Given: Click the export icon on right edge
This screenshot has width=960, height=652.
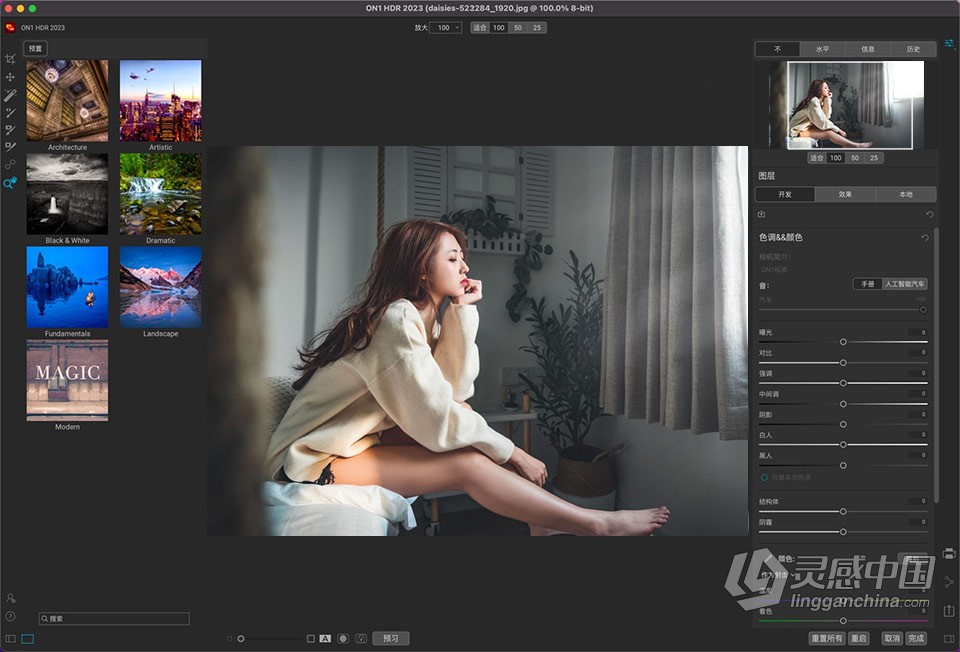Looking at the screenshot, I should tap(948, 608).
